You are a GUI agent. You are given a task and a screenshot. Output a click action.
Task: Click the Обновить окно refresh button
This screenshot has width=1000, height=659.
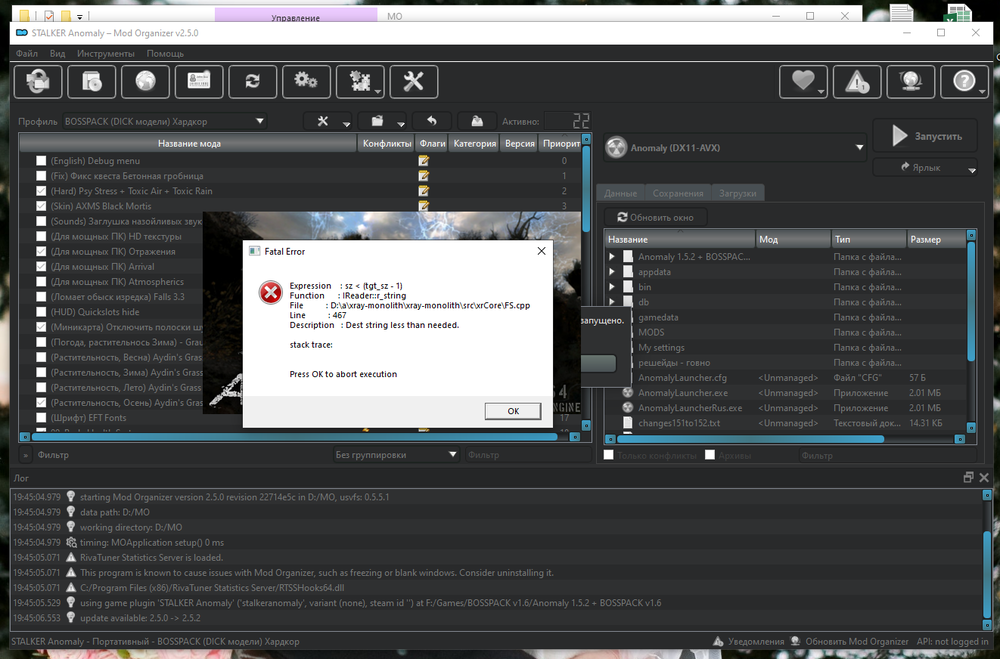click(656, 217)
